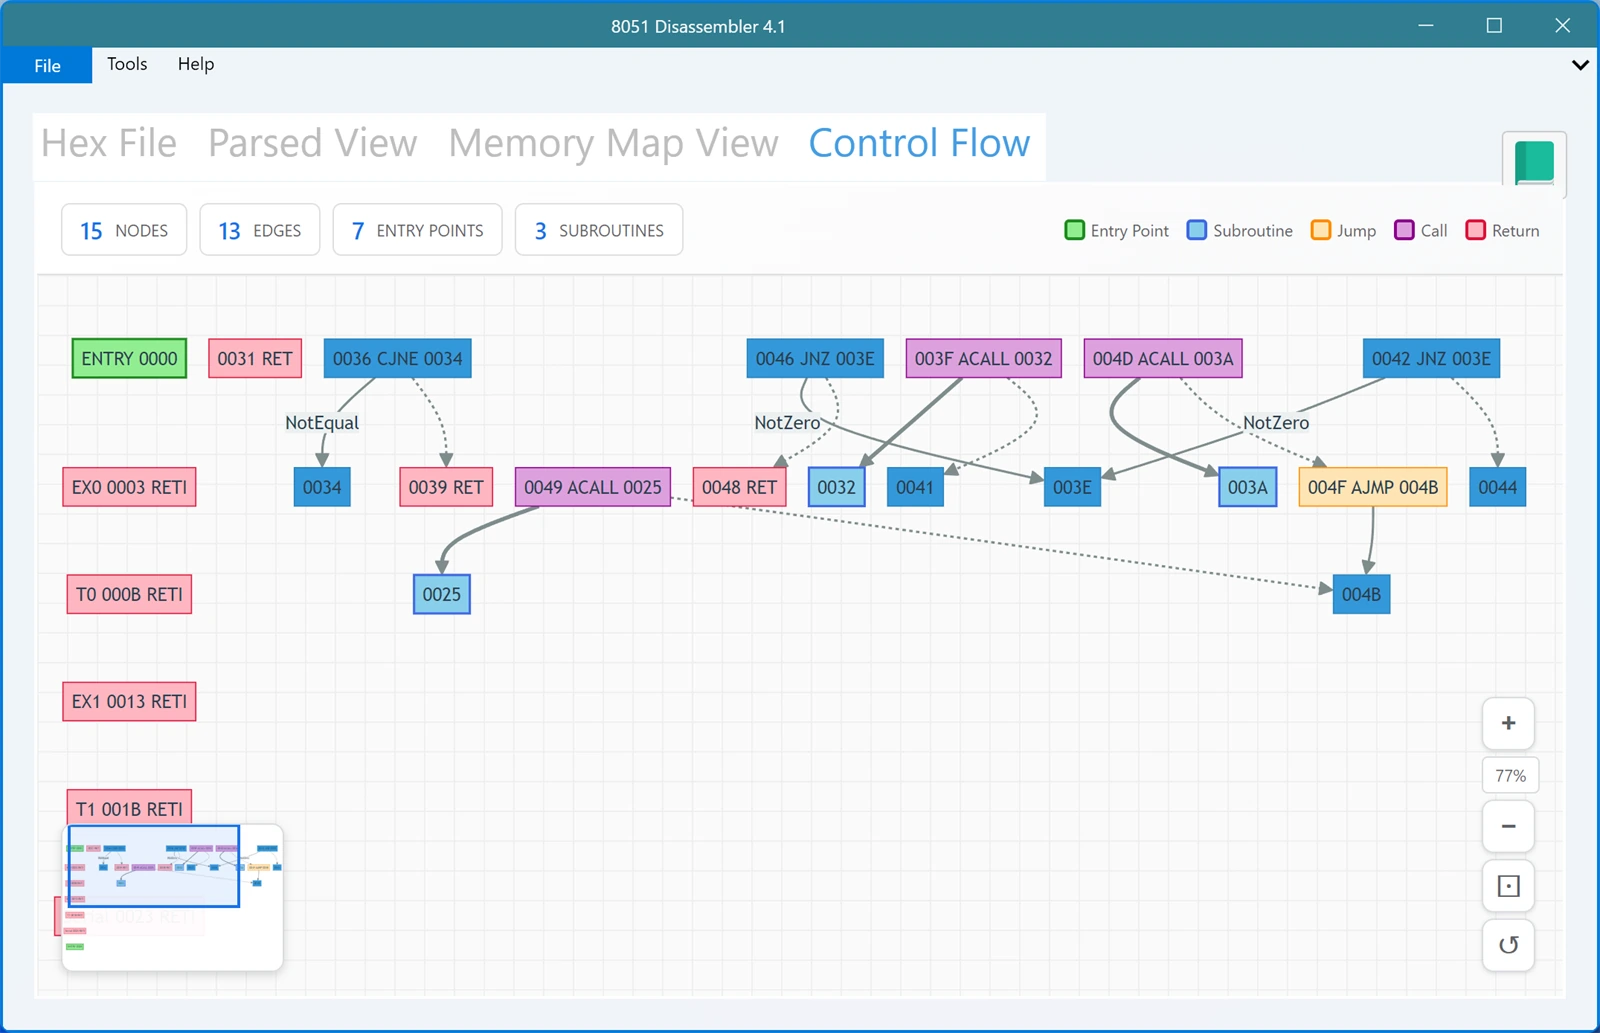Select the 0046 JNZ 003E node

click(815, 358)
